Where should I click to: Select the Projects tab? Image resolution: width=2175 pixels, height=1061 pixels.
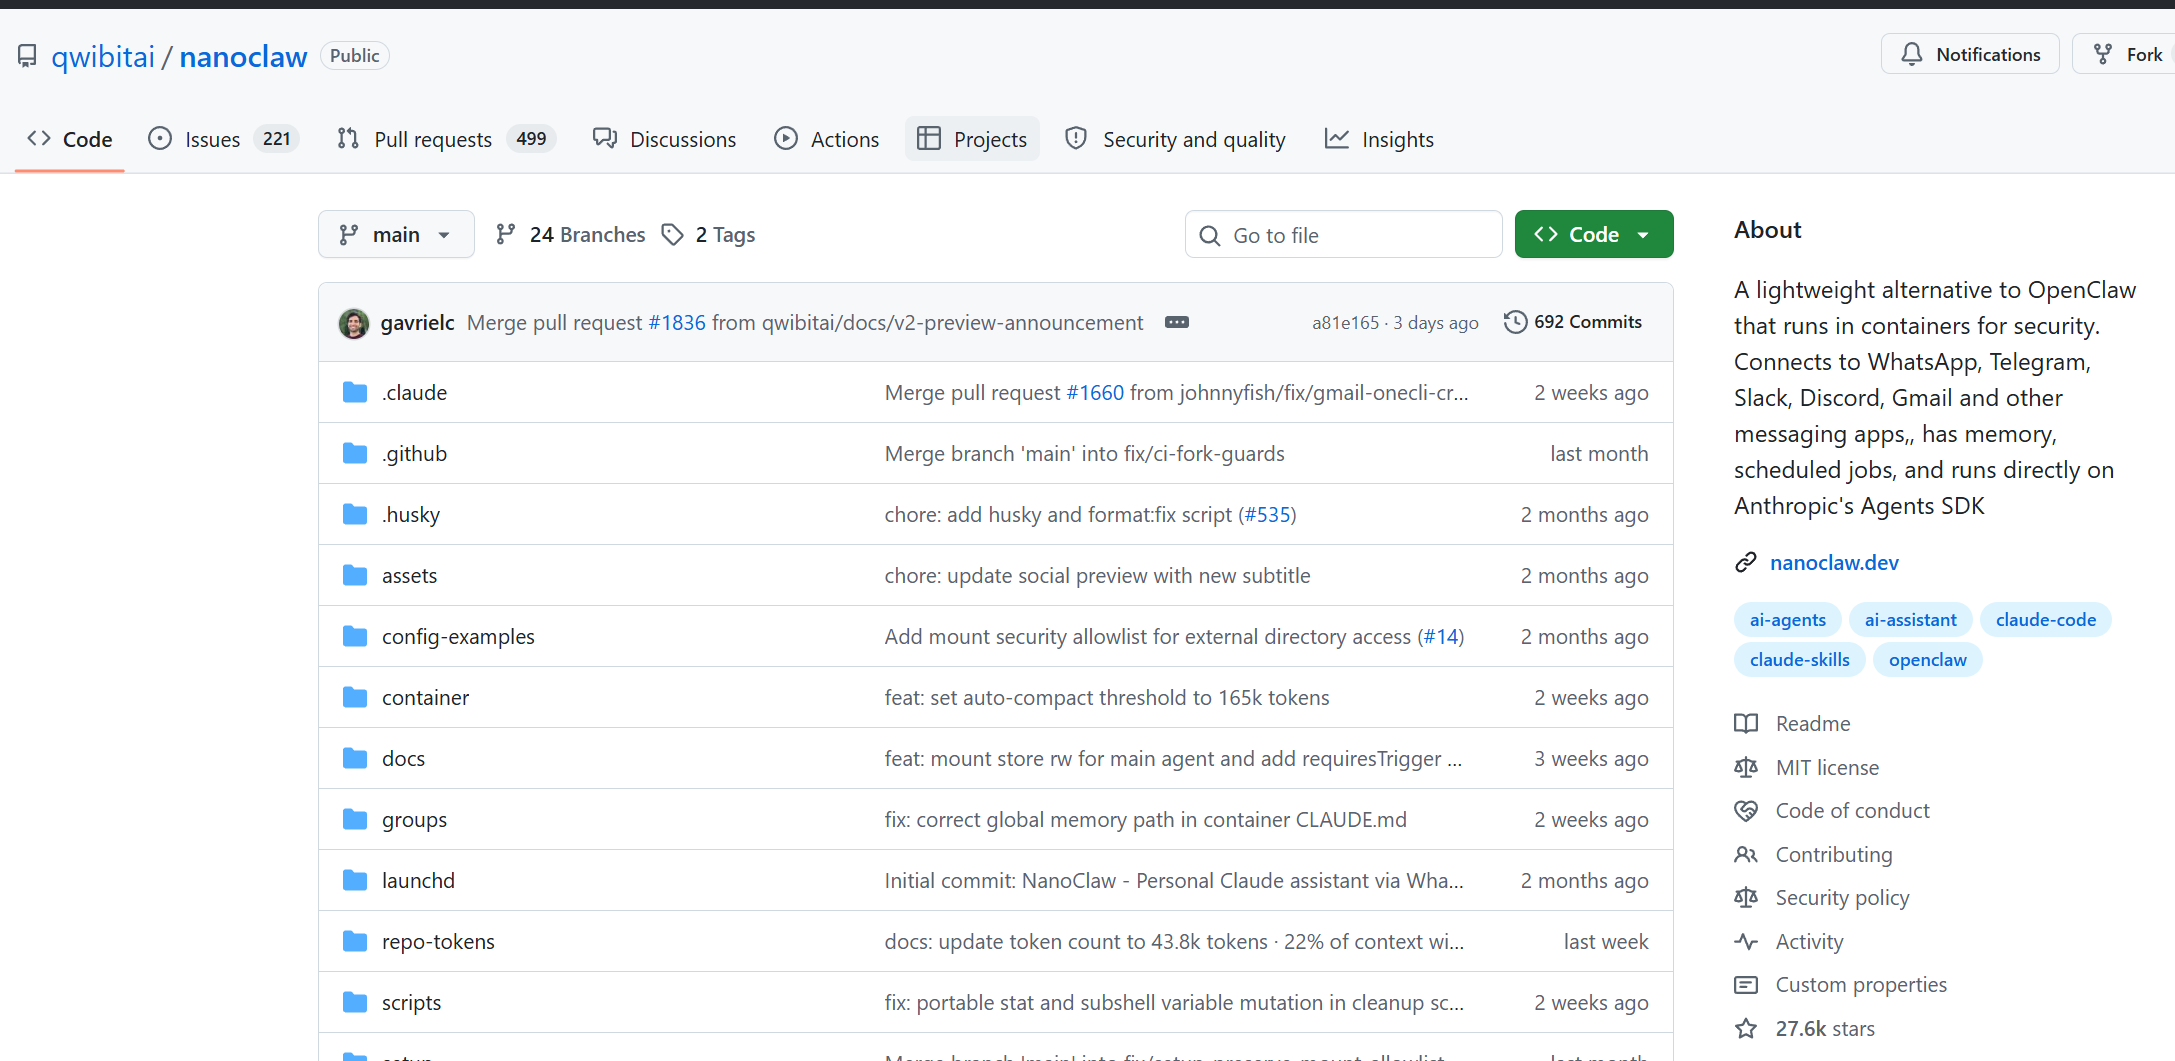[x=972, y=139]
